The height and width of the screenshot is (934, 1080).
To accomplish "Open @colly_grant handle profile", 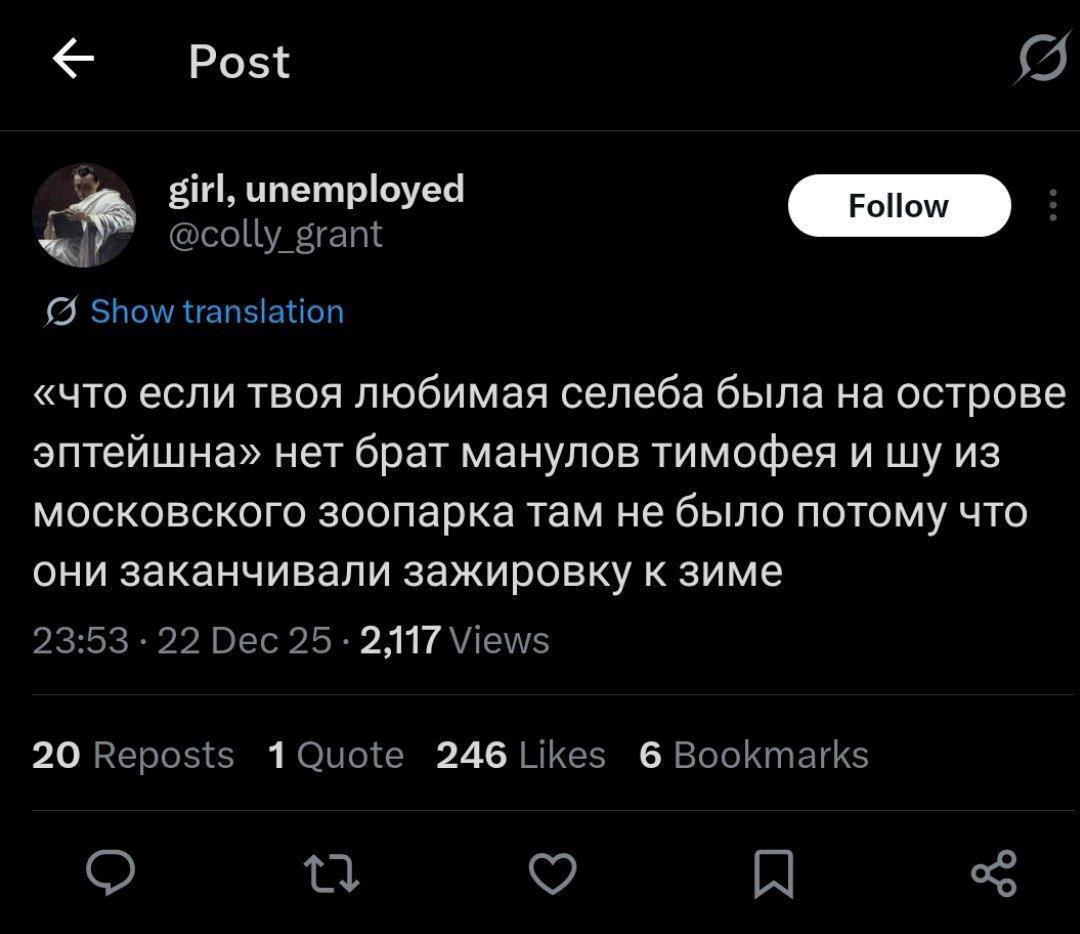I will [276, 234].
